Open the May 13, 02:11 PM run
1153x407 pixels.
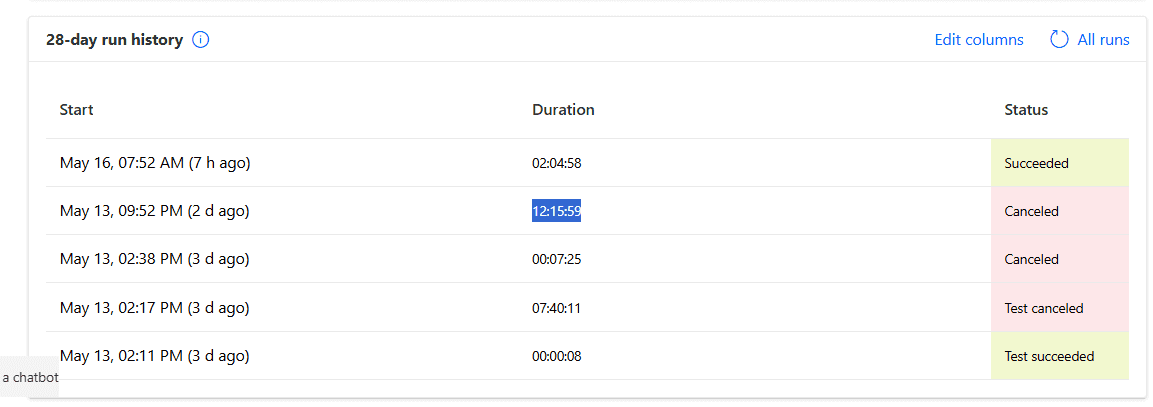point(154,356)
